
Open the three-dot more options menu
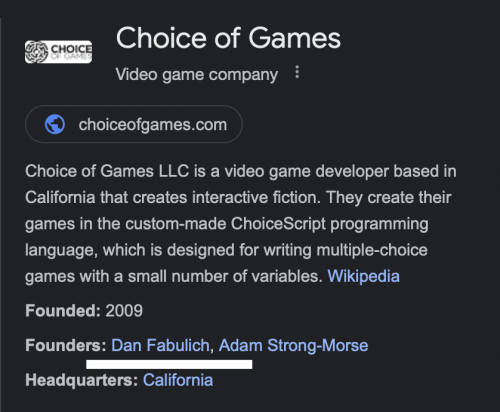click(x=297, y=72)
